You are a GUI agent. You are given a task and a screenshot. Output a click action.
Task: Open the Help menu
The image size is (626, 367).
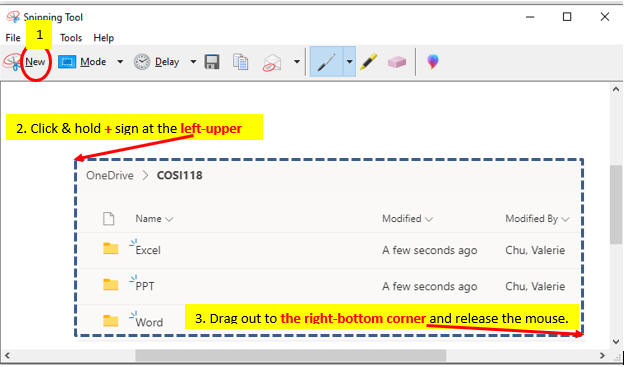click(104, 38)
